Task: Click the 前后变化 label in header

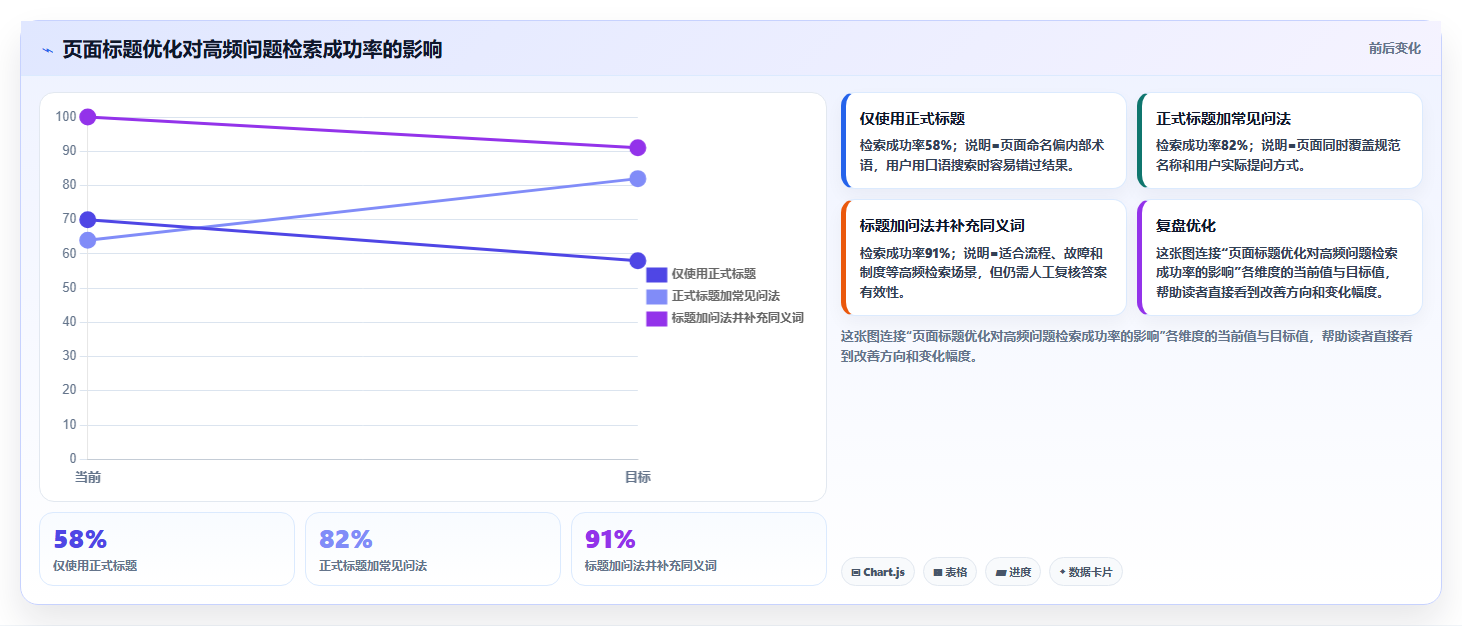Action: [x=1395, y=49]
